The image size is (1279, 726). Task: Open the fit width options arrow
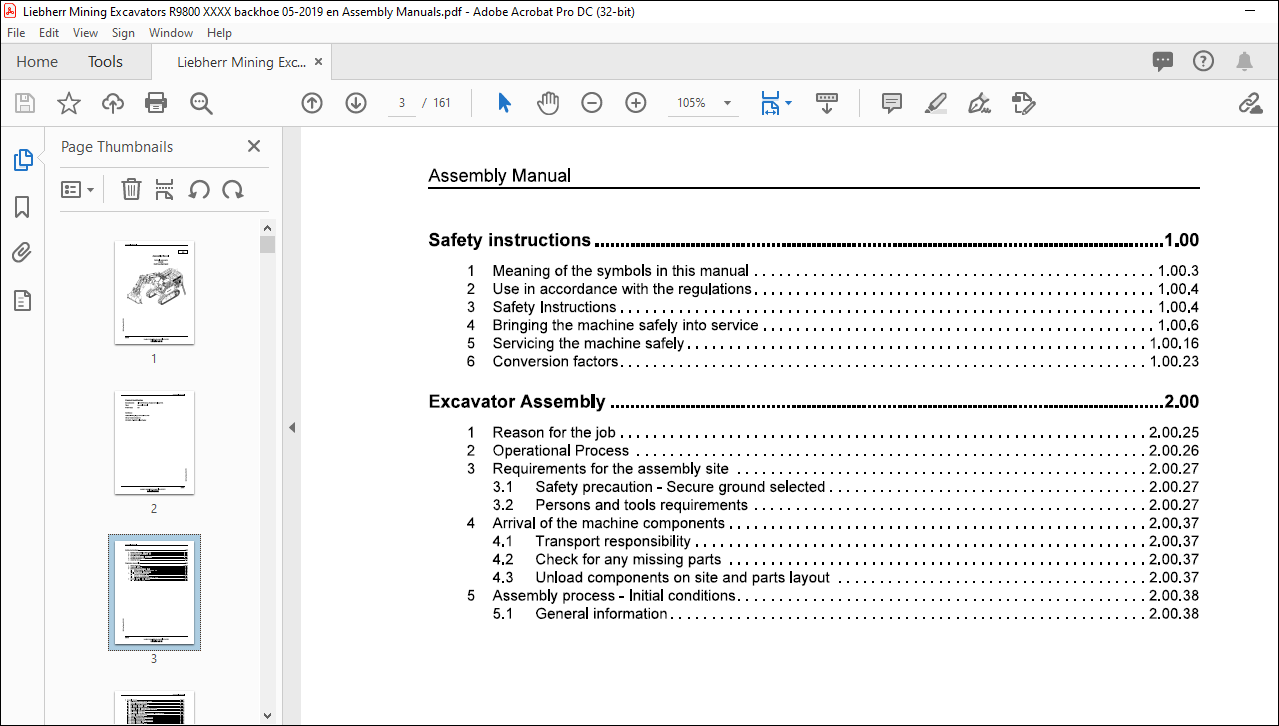(789, 103)
